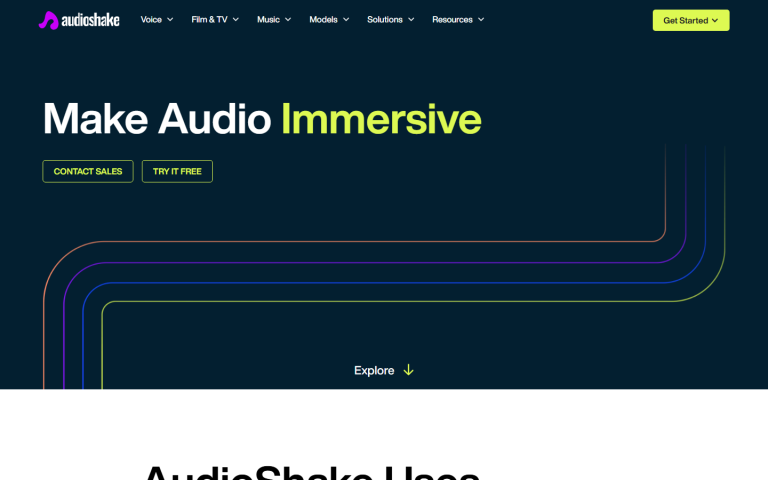
Task: Click the Make Audio Immersive headline
Action: 262,119
